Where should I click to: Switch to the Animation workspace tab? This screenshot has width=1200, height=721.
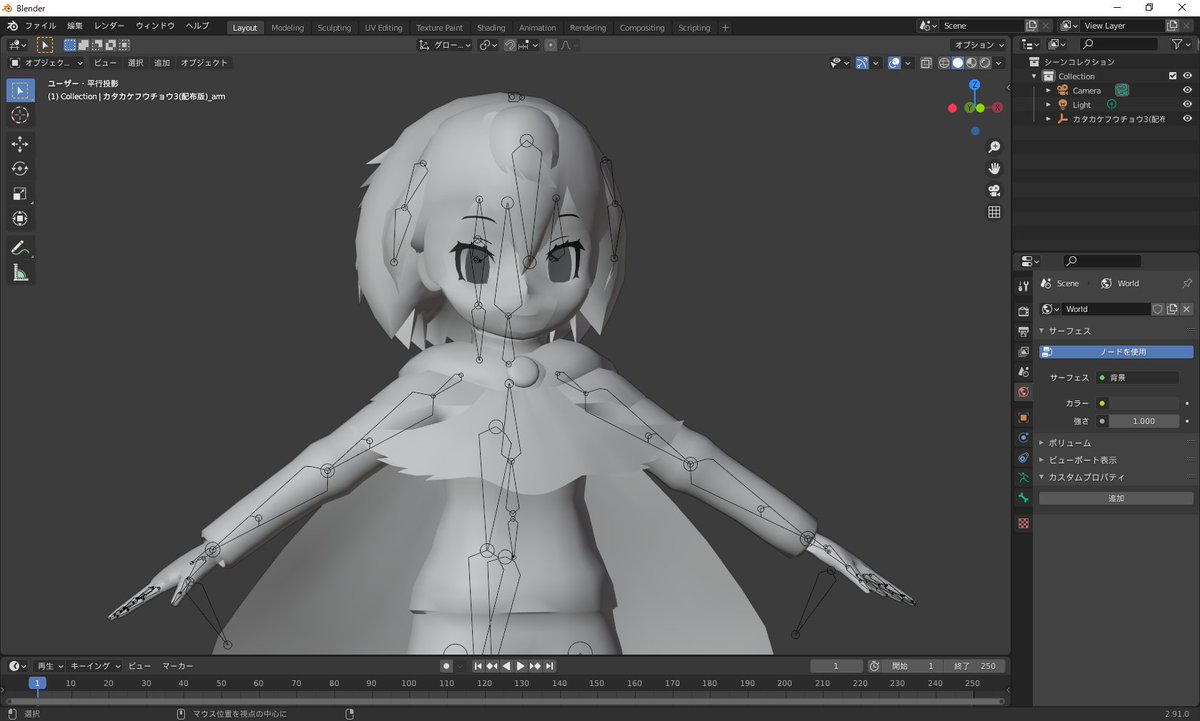tap(537, 27)
